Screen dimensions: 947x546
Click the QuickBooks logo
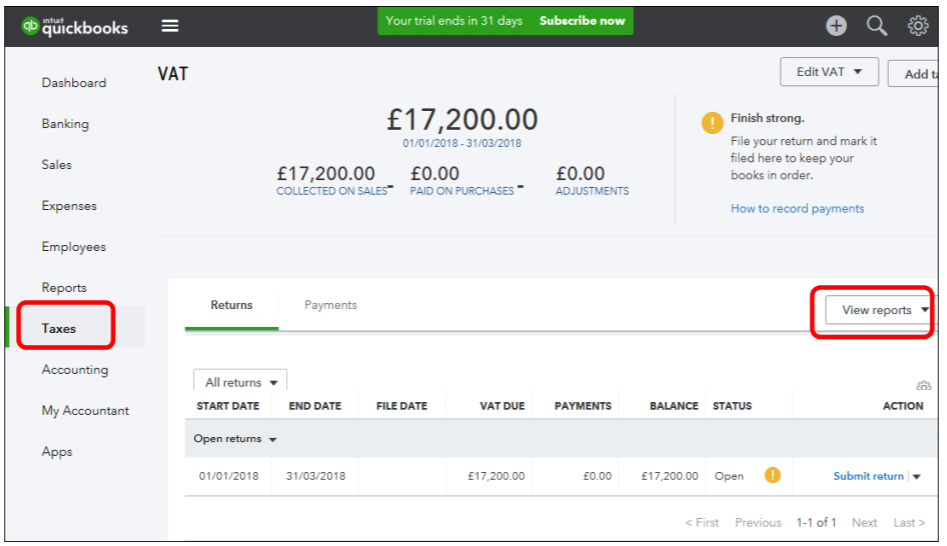tap(74, 26)
